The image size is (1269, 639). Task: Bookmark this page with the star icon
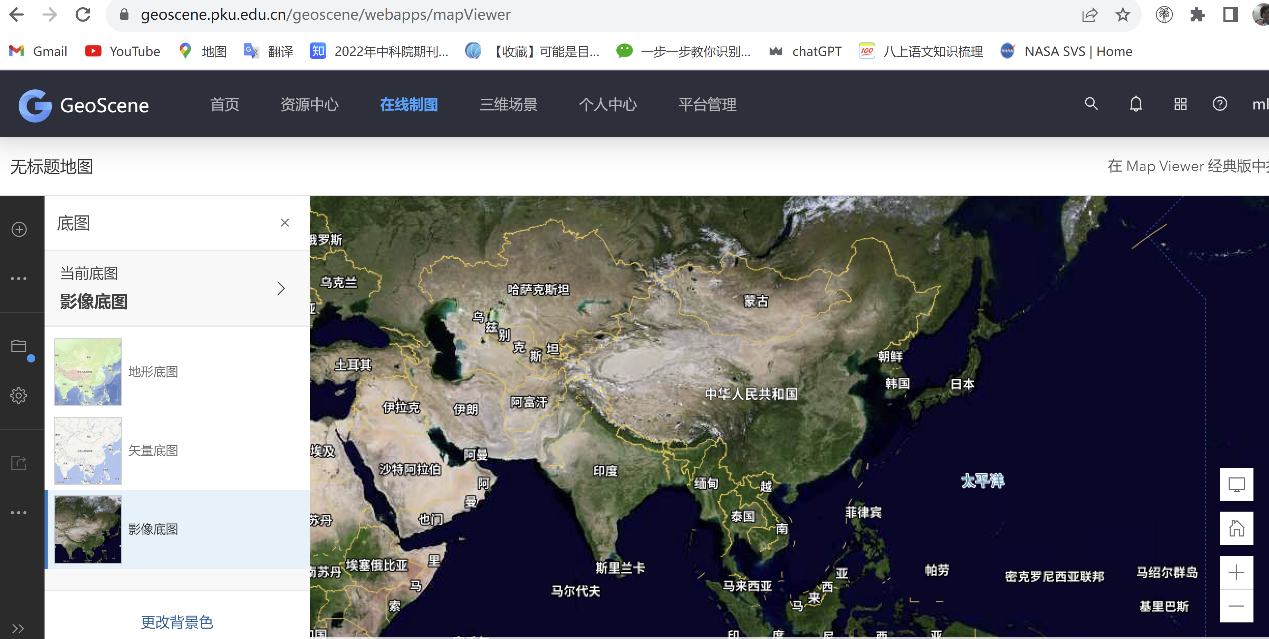pyautogui.click(x=1122, y=15)
